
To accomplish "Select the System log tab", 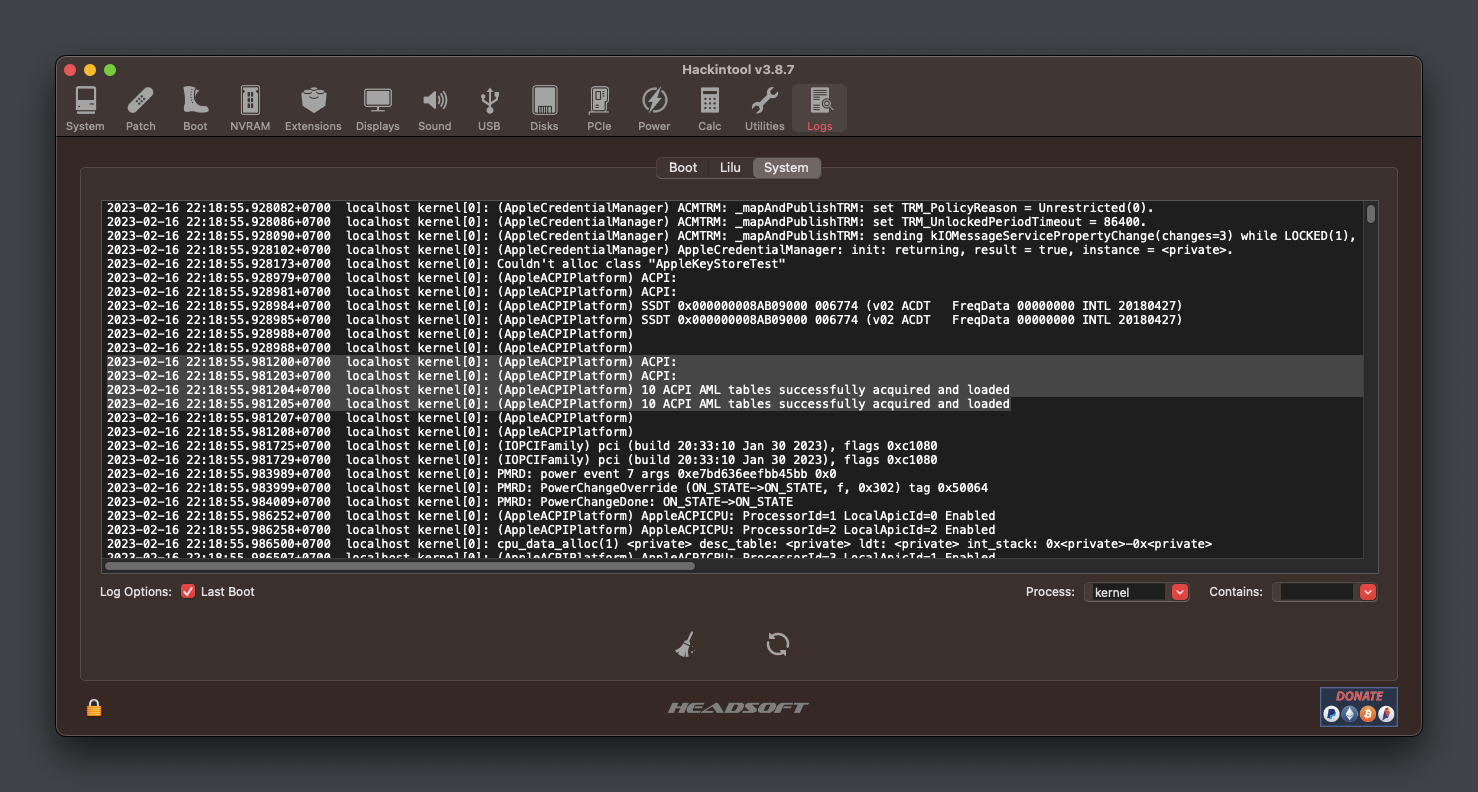I will [786, 168].
